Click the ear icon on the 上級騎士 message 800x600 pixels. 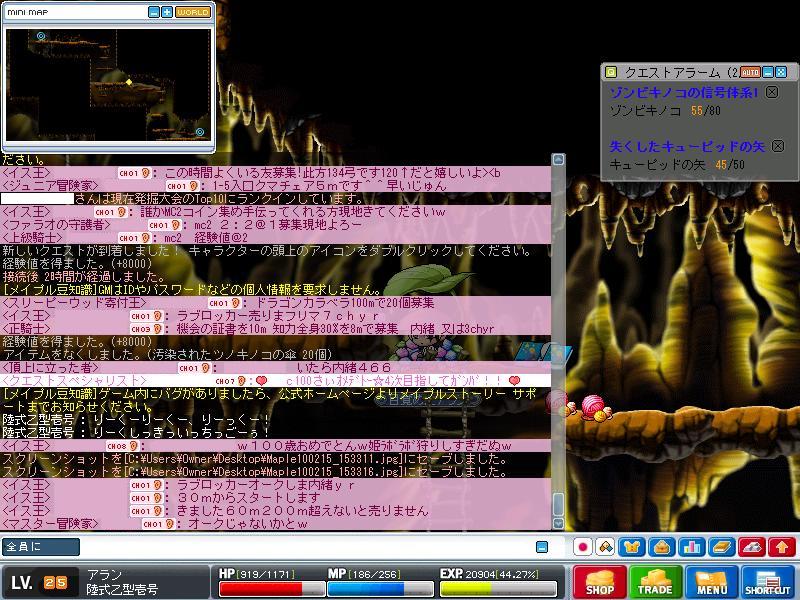(x=145, y=238)
